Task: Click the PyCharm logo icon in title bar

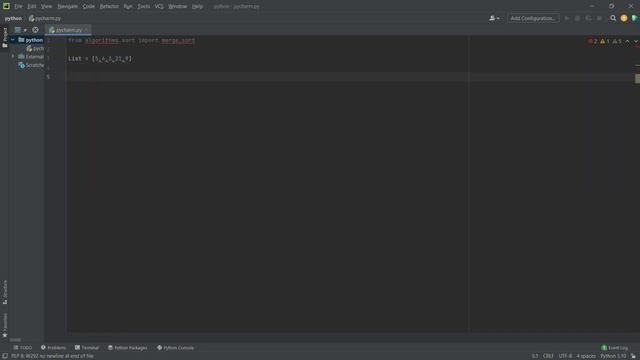Action: click(6, 6)
